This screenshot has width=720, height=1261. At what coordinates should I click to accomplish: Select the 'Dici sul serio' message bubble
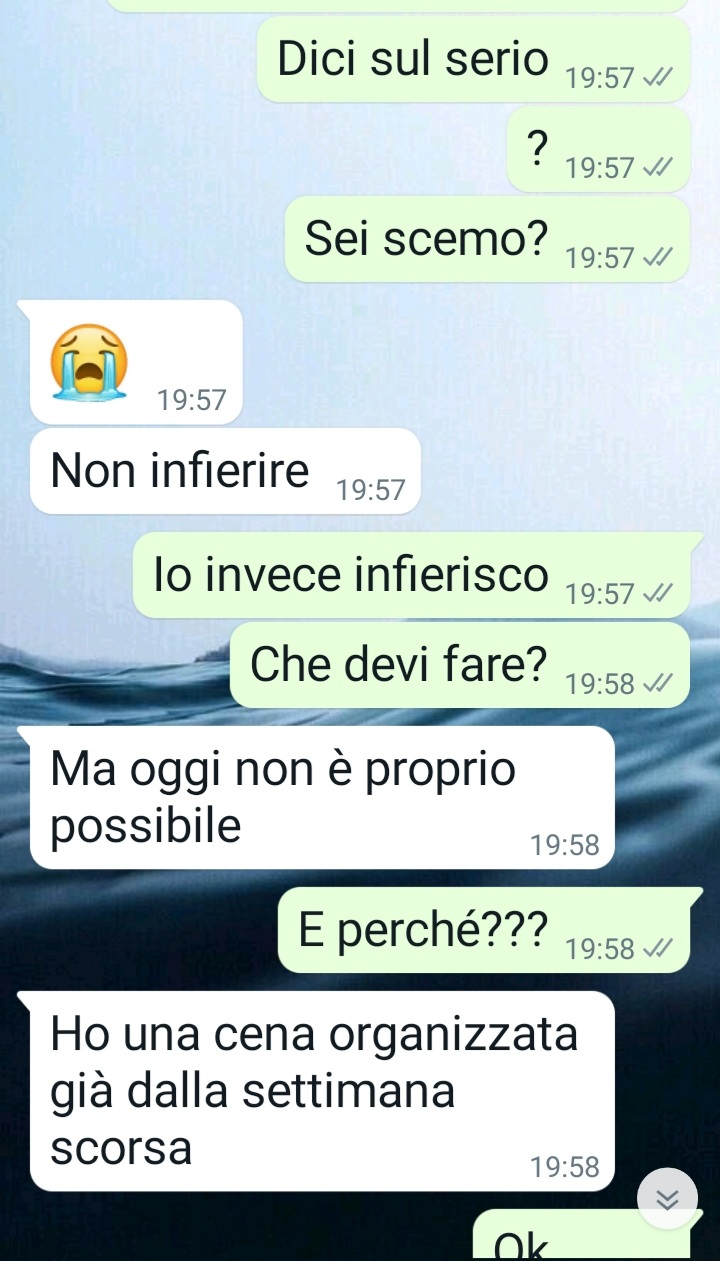(x=474, y=59)
